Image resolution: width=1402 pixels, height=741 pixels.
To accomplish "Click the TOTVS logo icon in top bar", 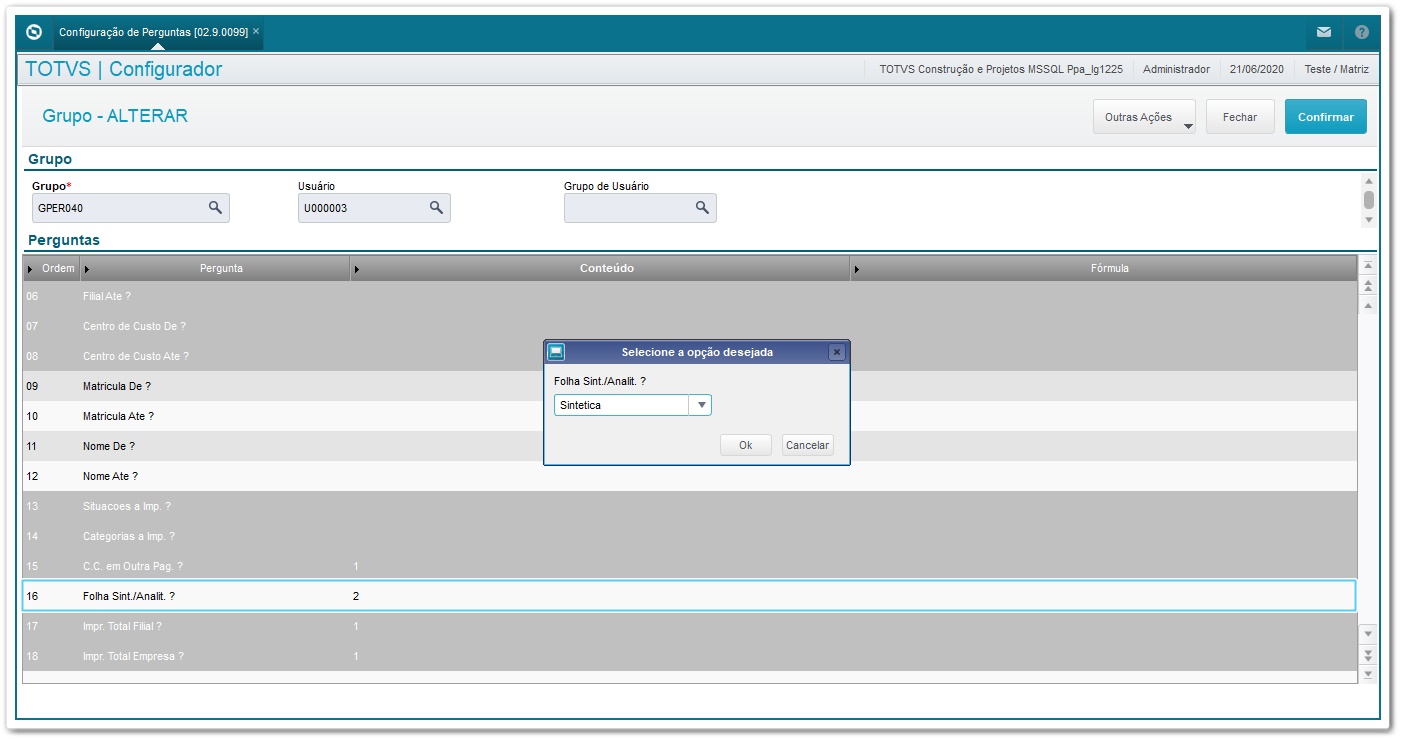I will pos(34,32).
